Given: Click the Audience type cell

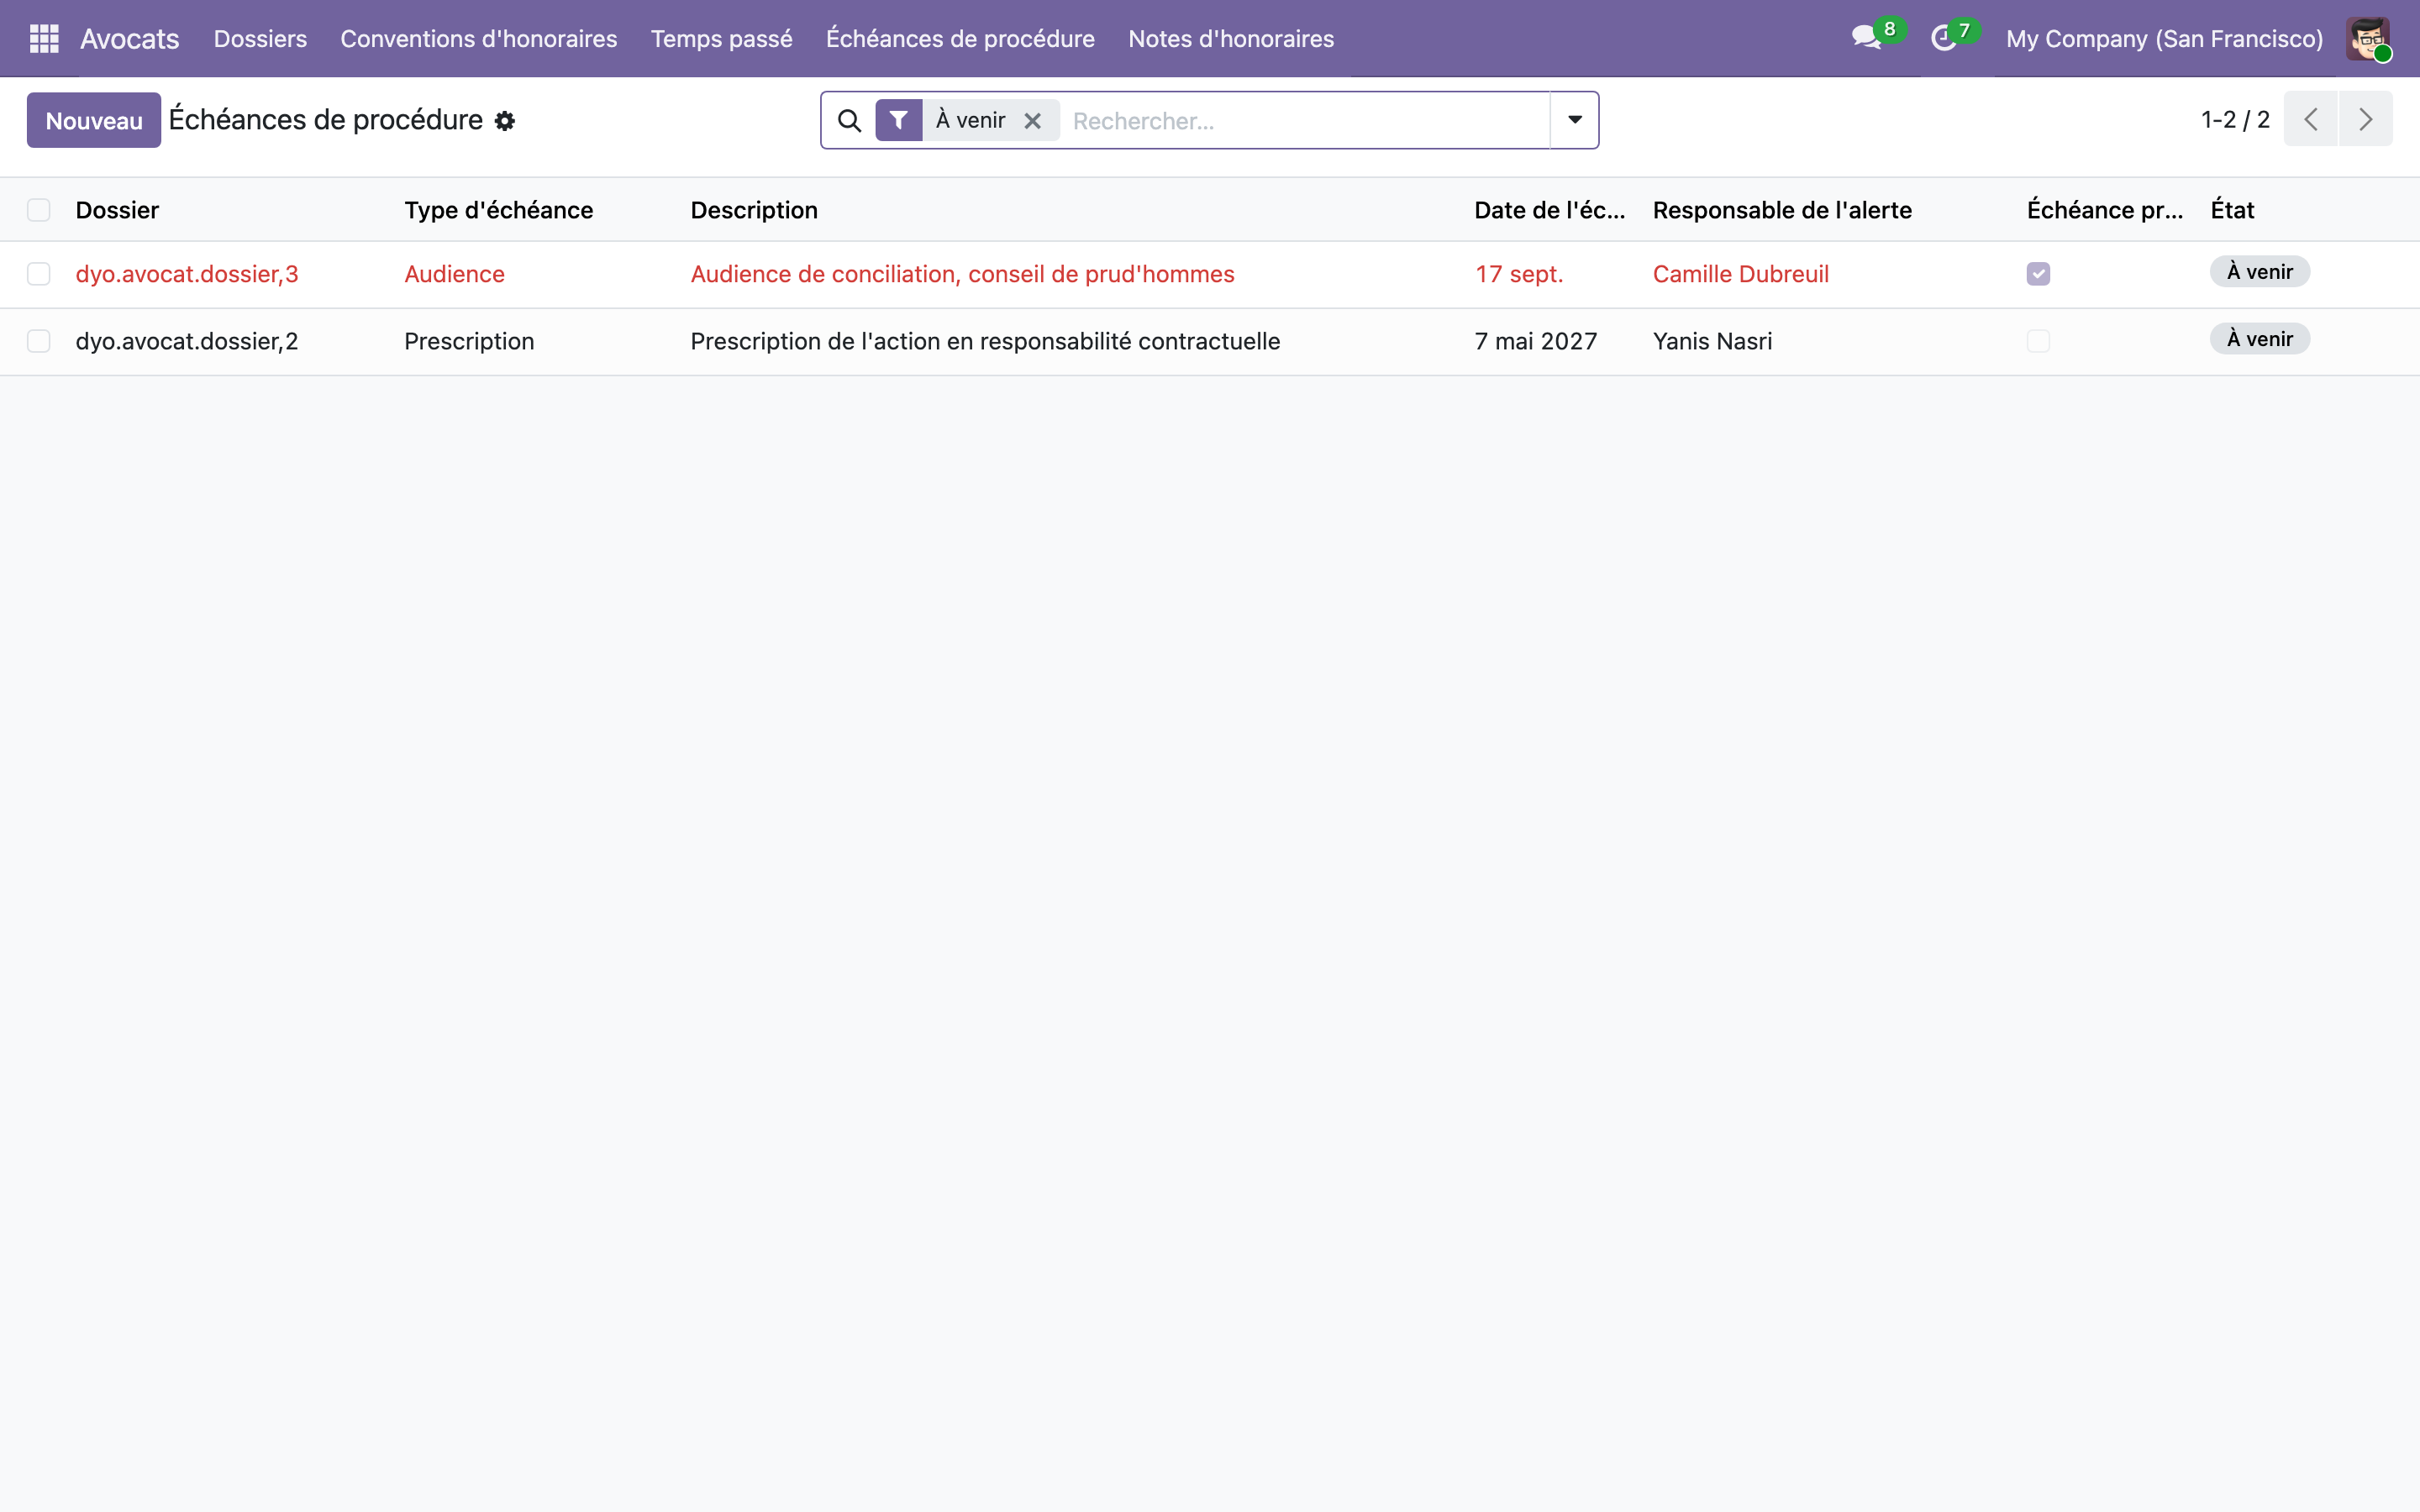Looking at the screenshot, I should (x=454, y=274).
